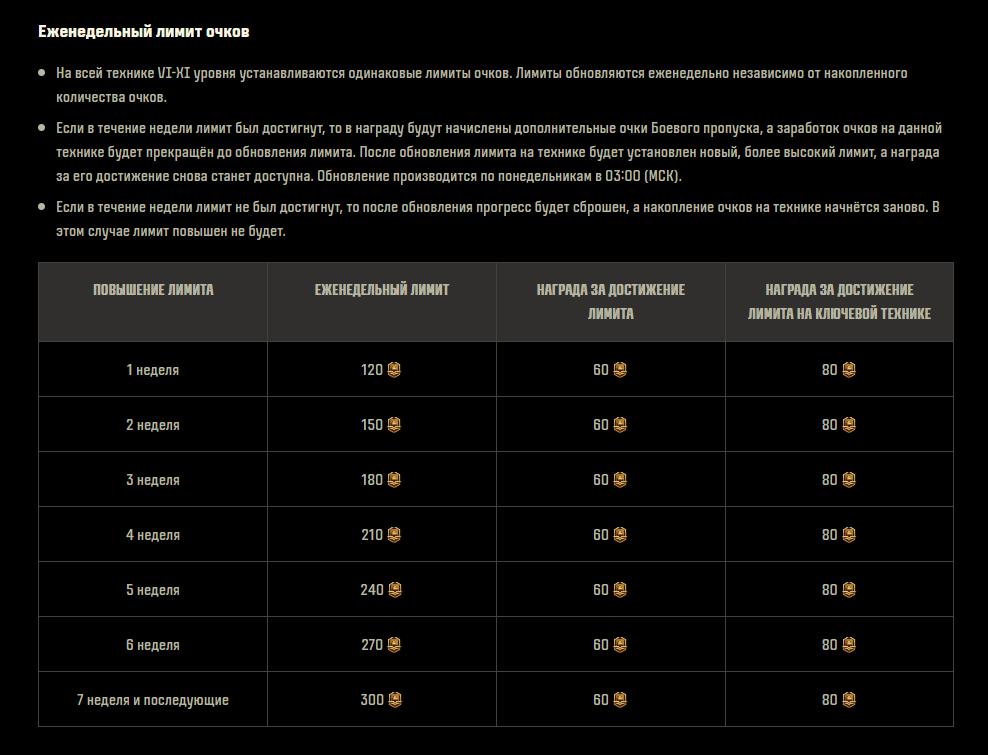The height and width of the screenshot is (755, 988).
Task: Click the badge icon next to 210 limit
Action: (394, 535)
